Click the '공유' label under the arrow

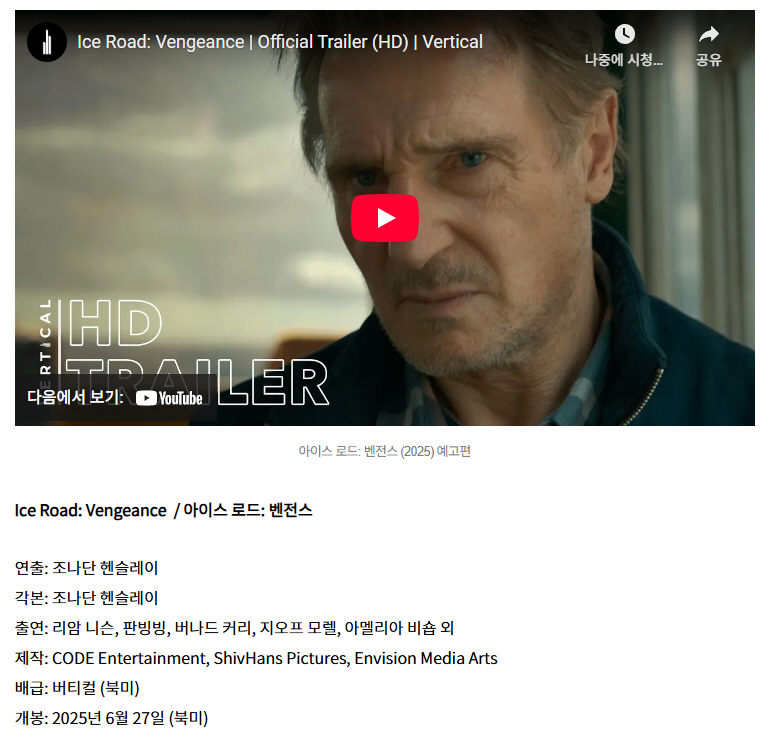pos(708,60)
